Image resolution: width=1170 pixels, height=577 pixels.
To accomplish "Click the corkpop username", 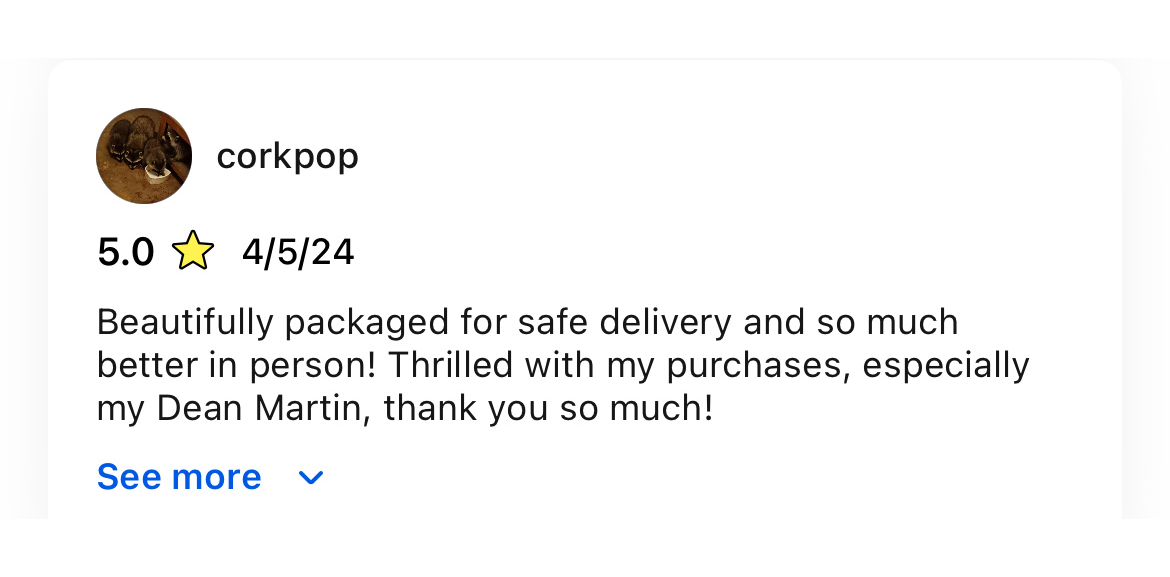I will (x=287, y=156).
